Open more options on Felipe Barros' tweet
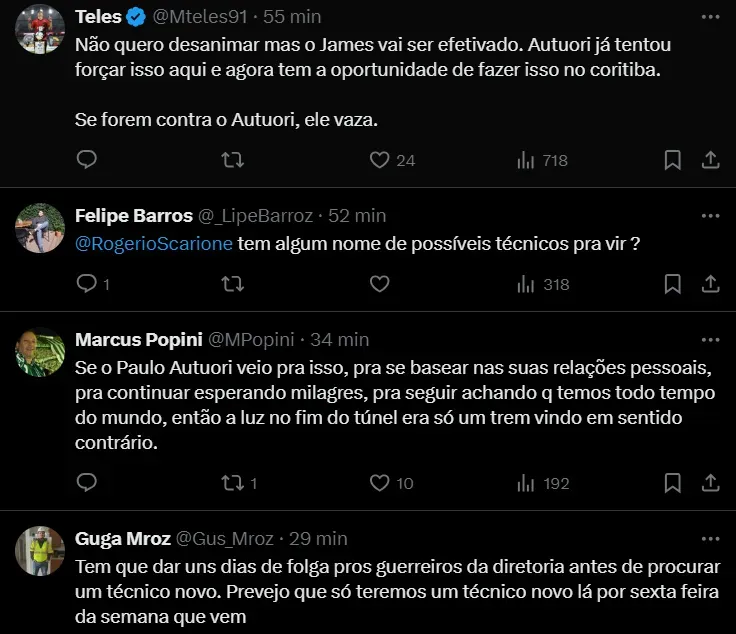736x634 pixels. (x=710, y=216)
